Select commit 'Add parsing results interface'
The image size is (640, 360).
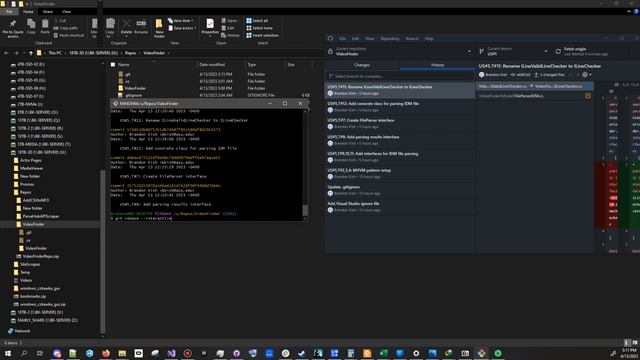[400, 140]
